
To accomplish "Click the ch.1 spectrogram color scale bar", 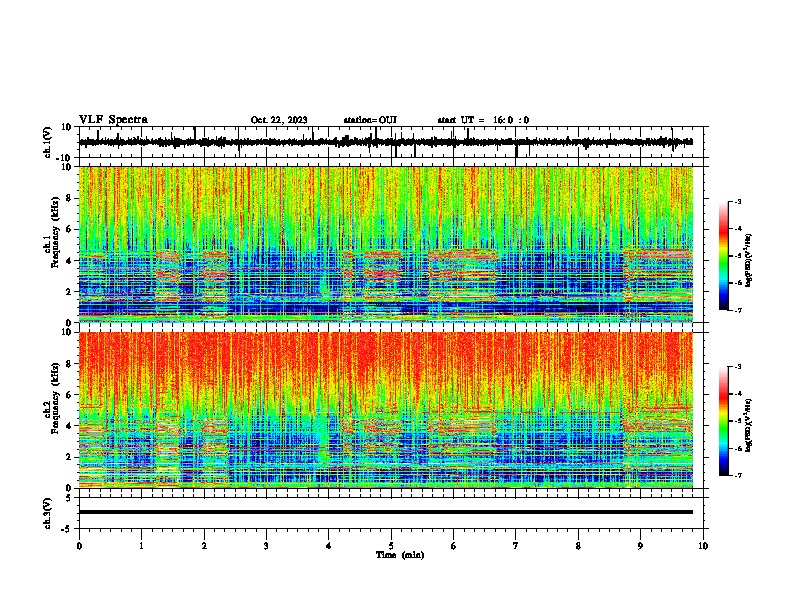I will 724,256.
